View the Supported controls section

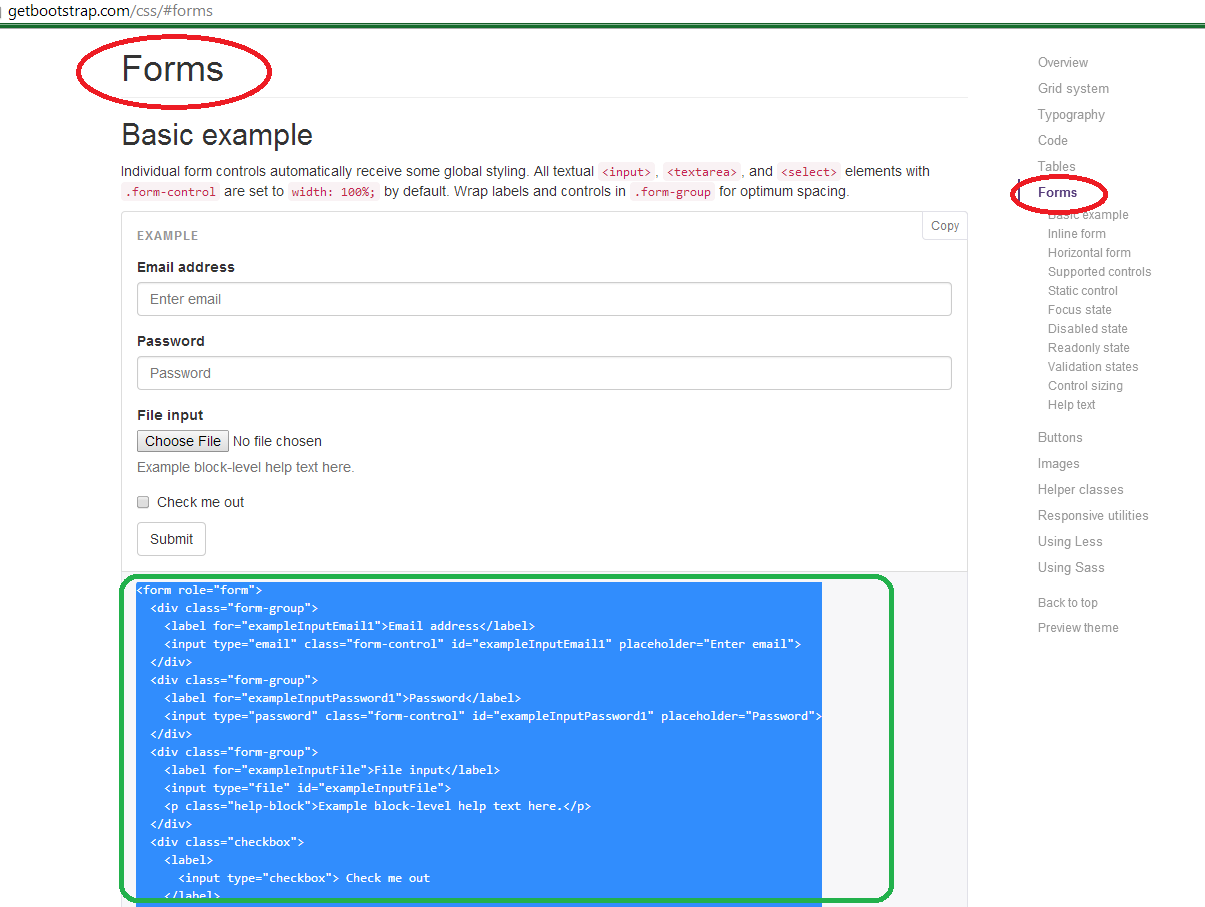coord(1099,271)
